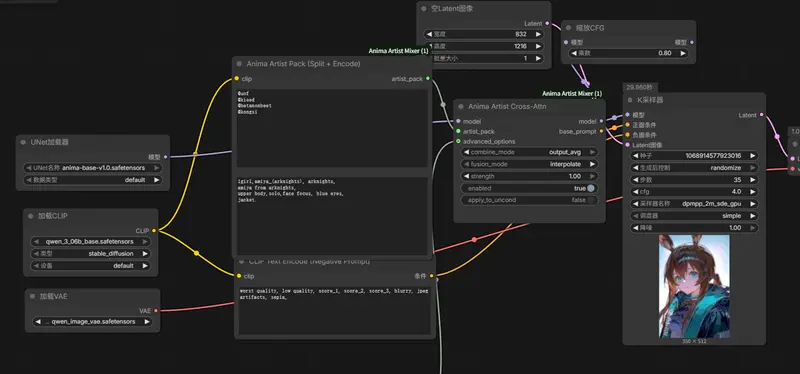Increase 降噪 with its right arrow
The image size is (800, 374).
point(752,228)
